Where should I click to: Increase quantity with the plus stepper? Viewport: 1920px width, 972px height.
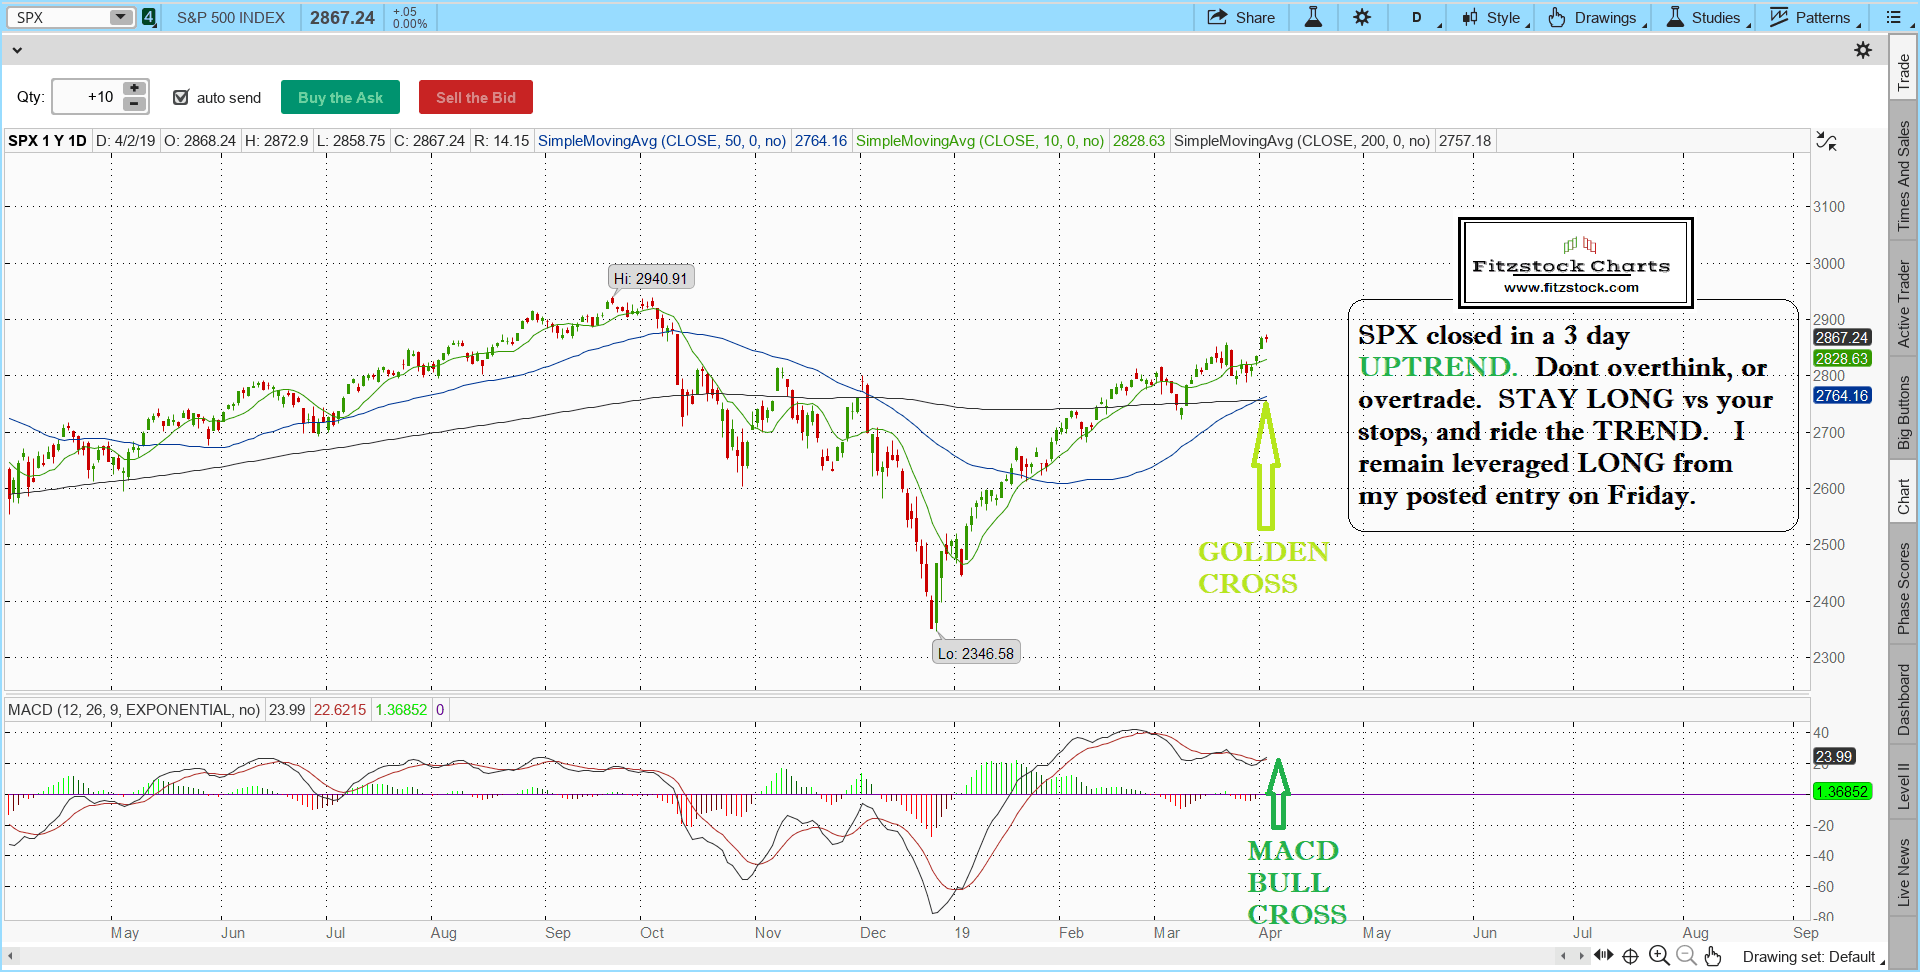pyautogui.click(x=134, y=89)
